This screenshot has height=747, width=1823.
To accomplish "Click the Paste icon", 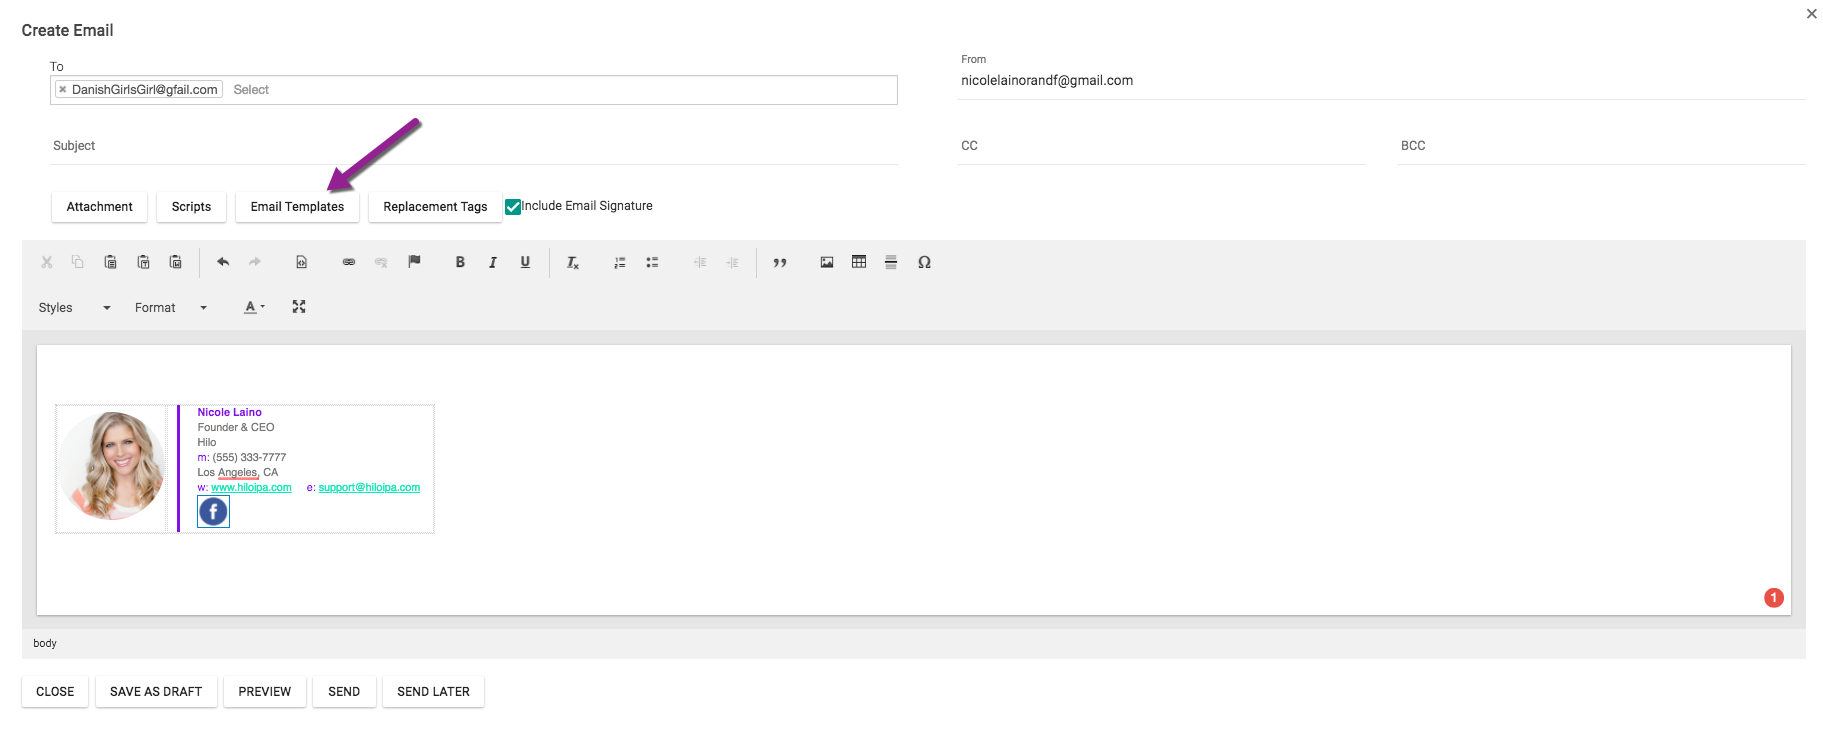I will tap(111, 262).
